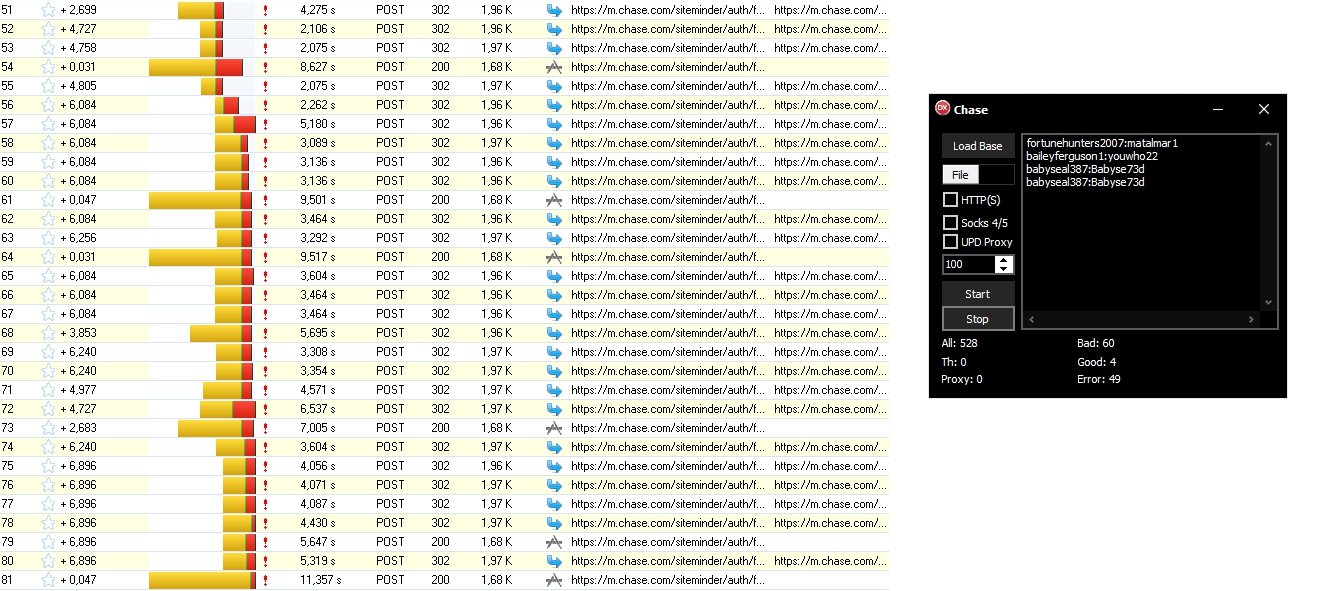
Task: Select the '11,357 s' duration cell
Action: pyautogui.click(x=321, y=580)
